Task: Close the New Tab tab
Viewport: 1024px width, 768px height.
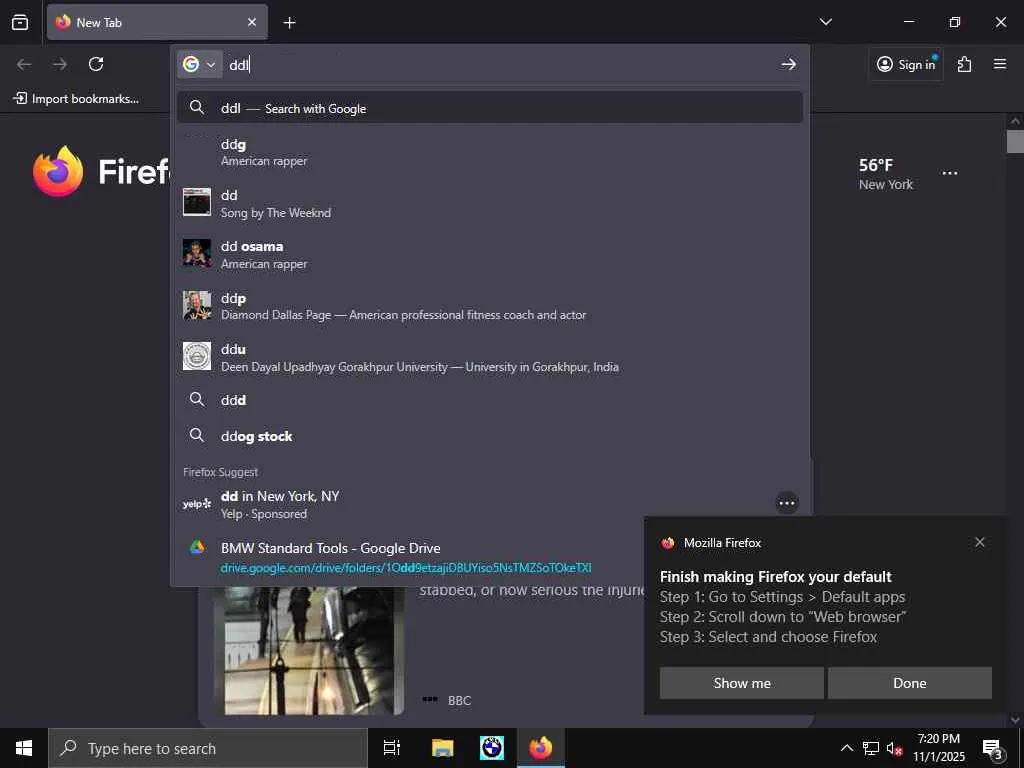Action: [x=252, y=22]
